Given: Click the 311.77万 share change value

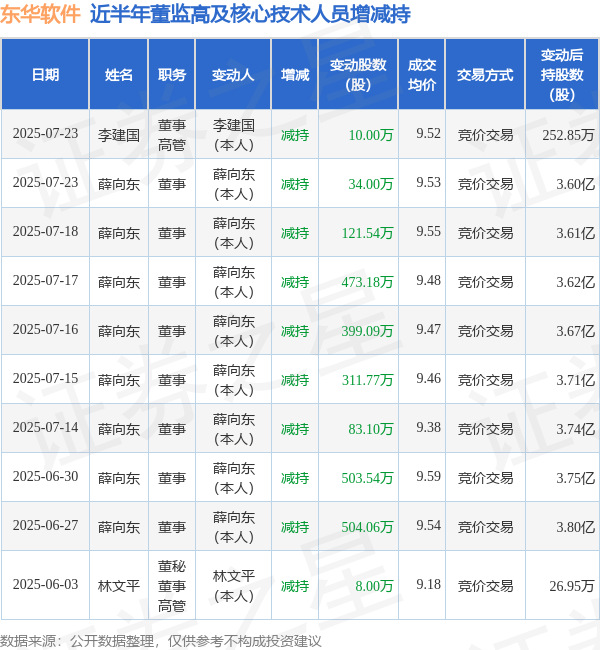Looking at the screenshot, I should pyautogui.click(x=367, y=380).
